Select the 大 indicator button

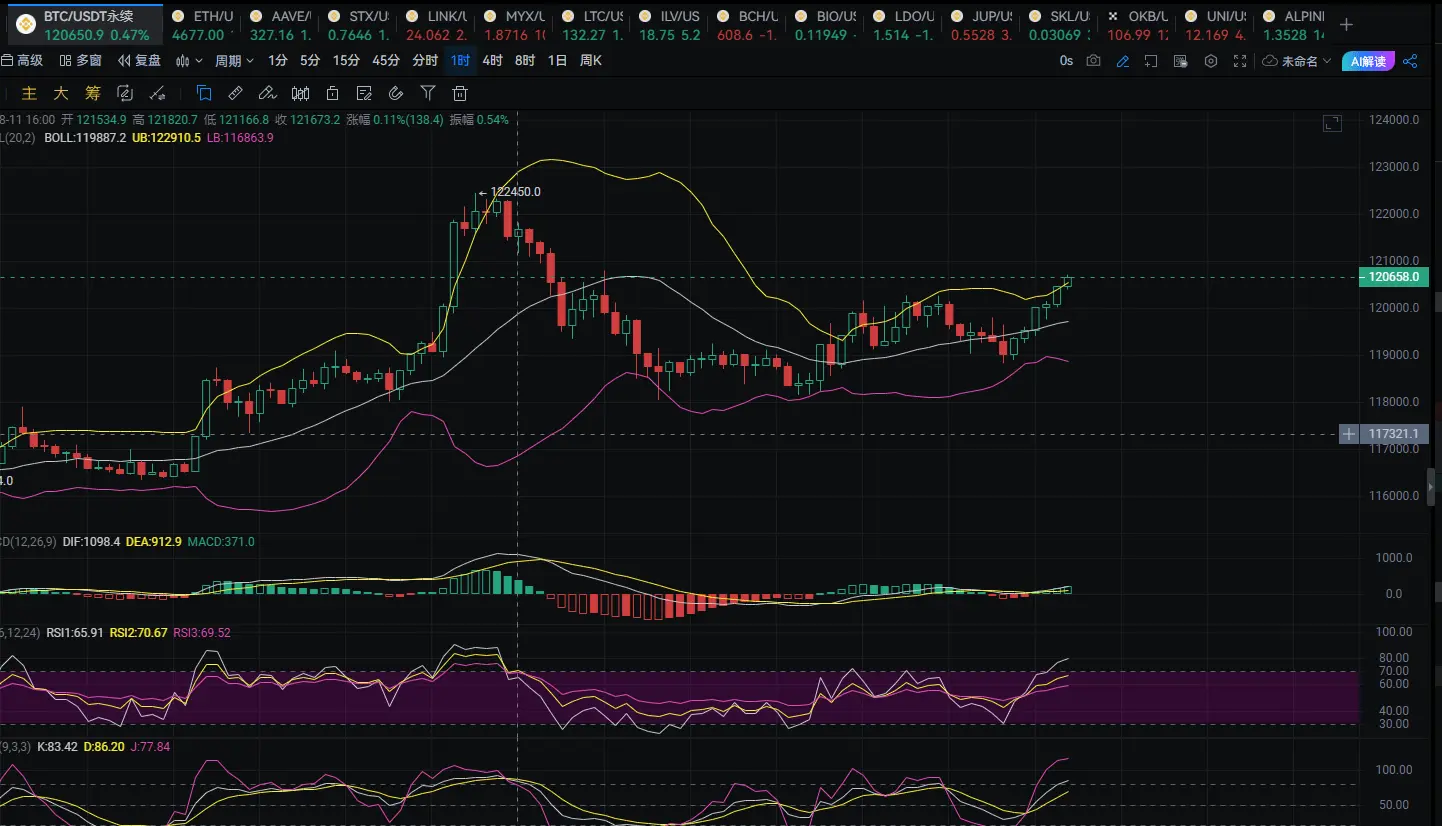click(x=61, y=94)
